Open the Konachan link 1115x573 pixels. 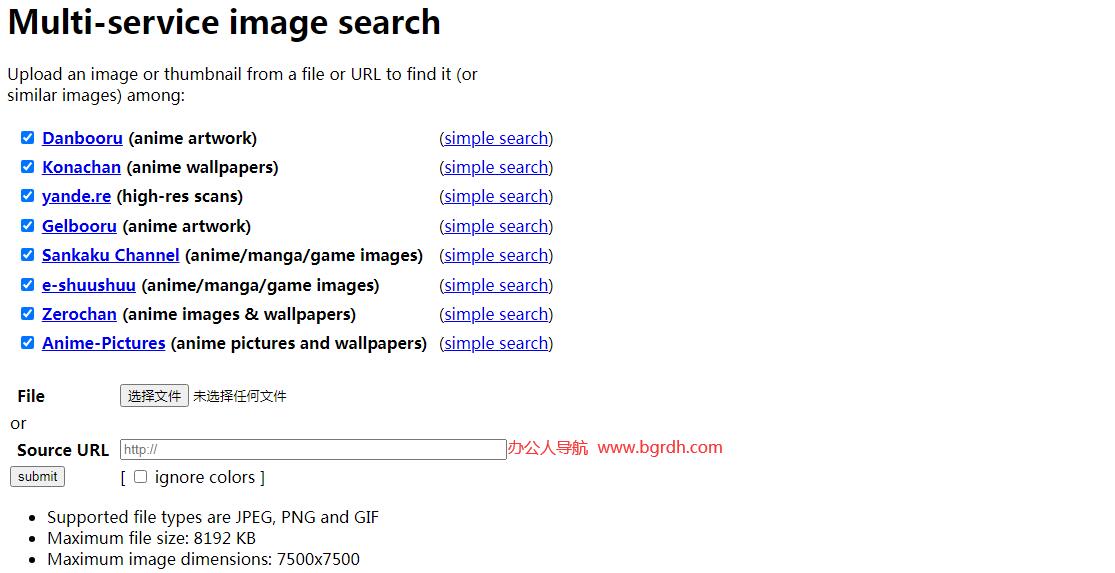[x=81, y=167]
